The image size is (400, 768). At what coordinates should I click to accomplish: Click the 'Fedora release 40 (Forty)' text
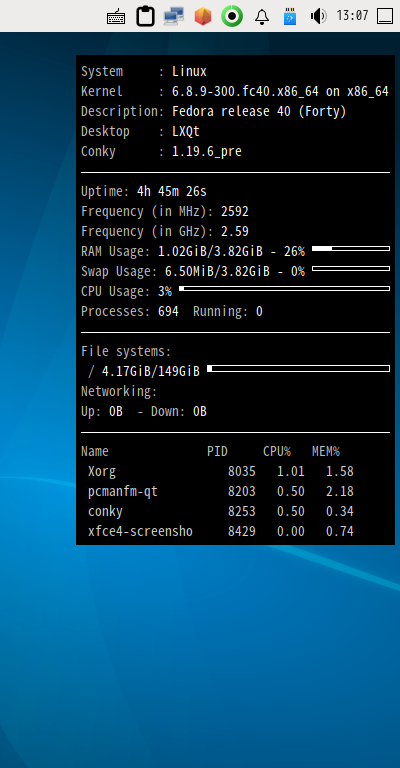[x=259, y=112]
